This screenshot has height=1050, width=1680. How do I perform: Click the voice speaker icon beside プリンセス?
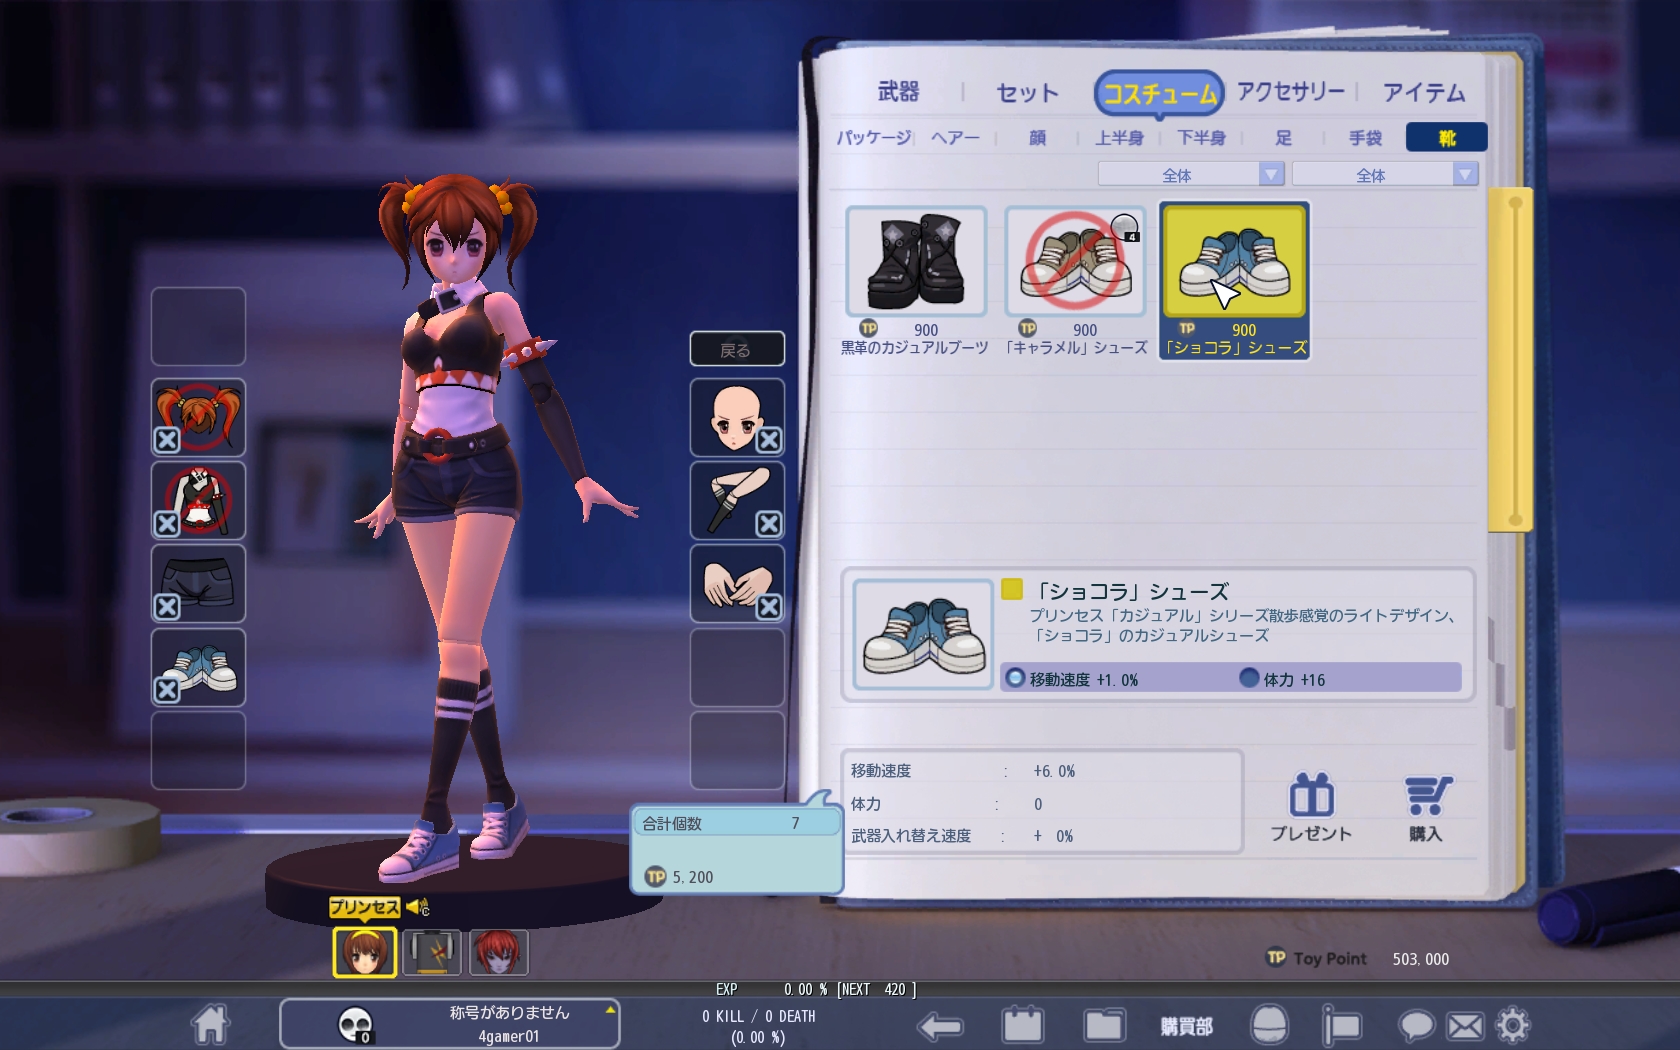[417, 907]
